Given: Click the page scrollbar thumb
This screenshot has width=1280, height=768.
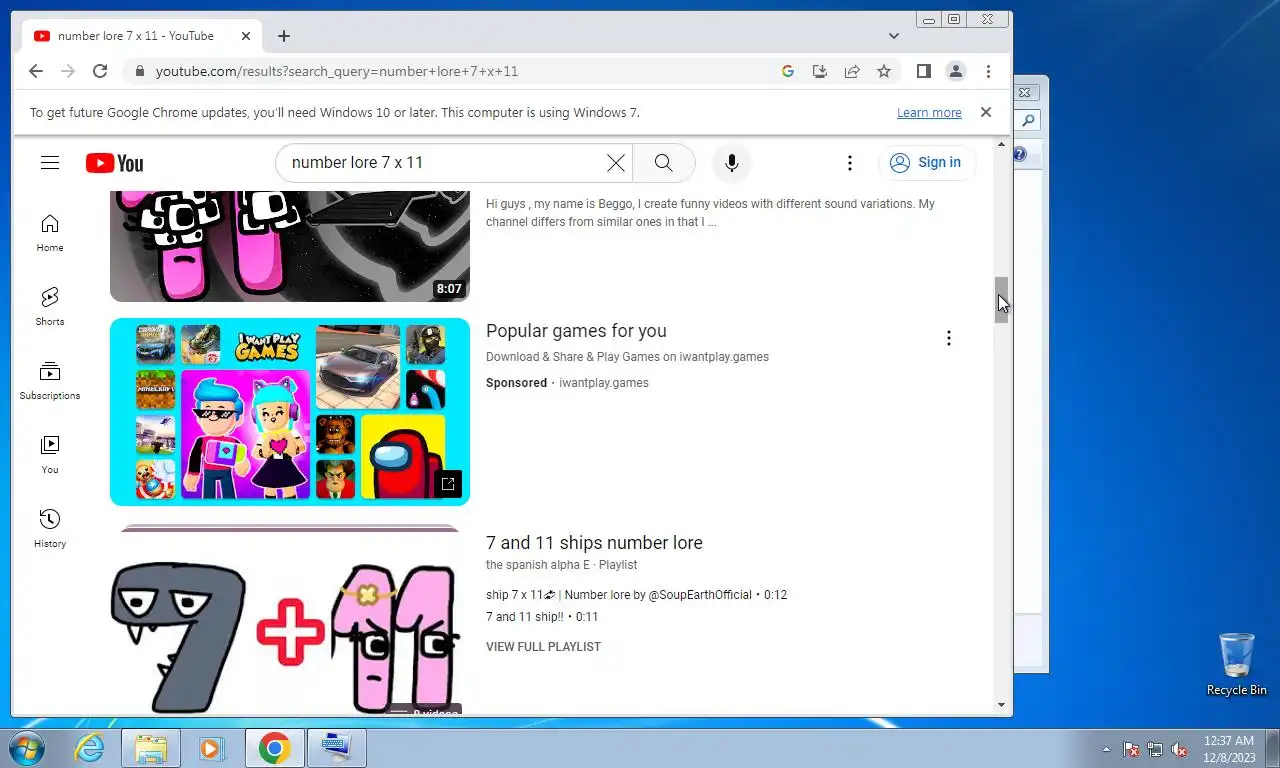Looking at the screenshot, I should tap(1001, 300).
